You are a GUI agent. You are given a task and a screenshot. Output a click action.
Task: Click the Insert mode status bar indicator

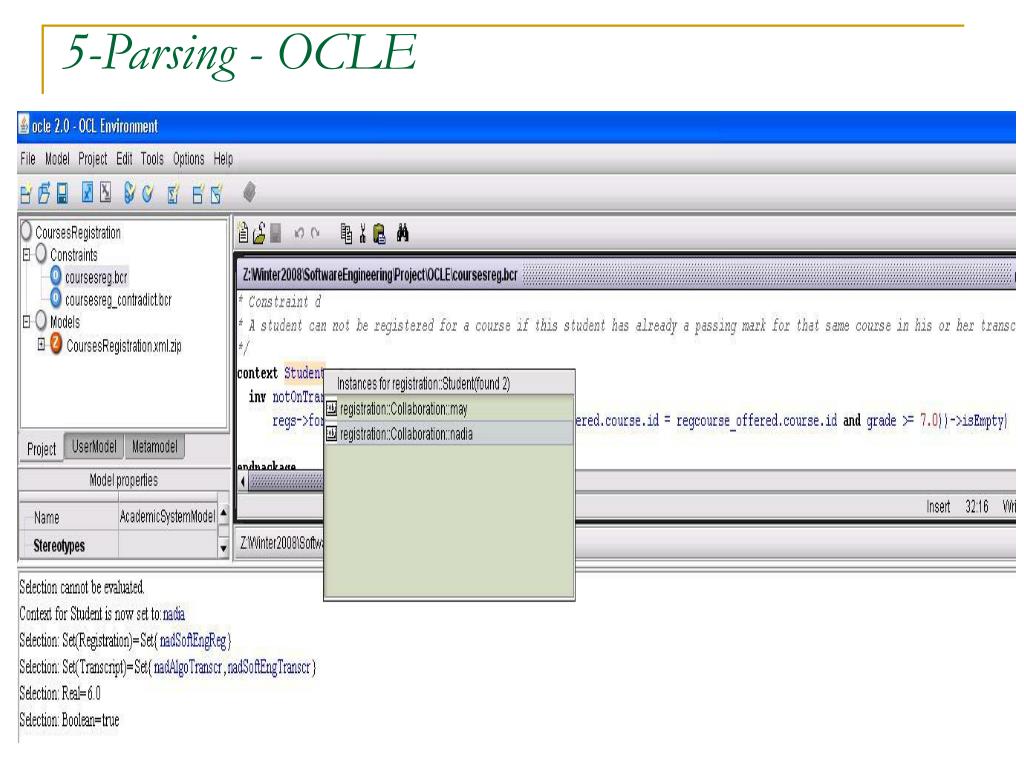pyautogui.click(x=938, y=506)
